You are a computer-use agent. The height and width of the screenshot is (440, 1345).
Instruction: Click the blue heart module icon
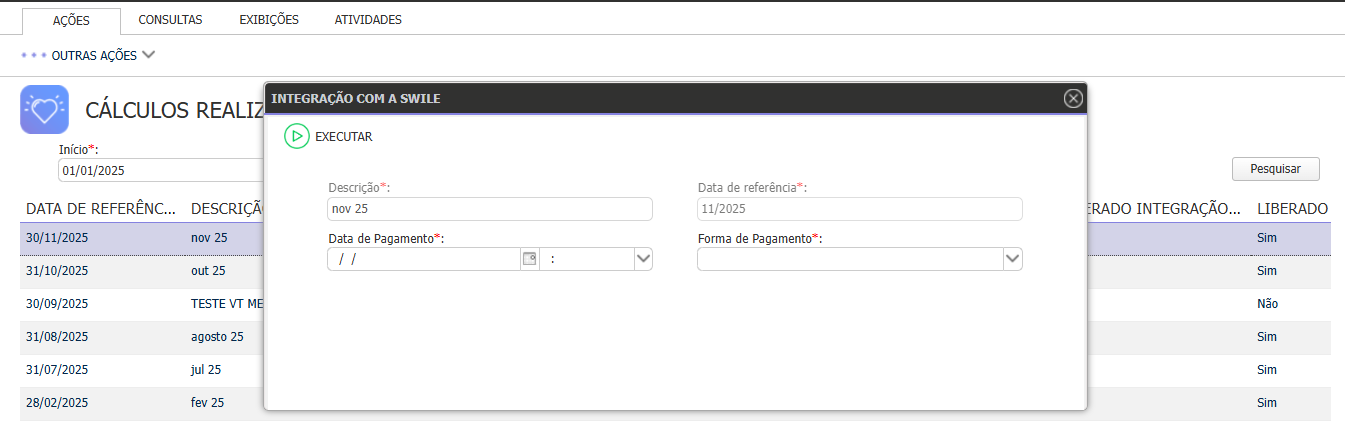[x=44, y=109]
